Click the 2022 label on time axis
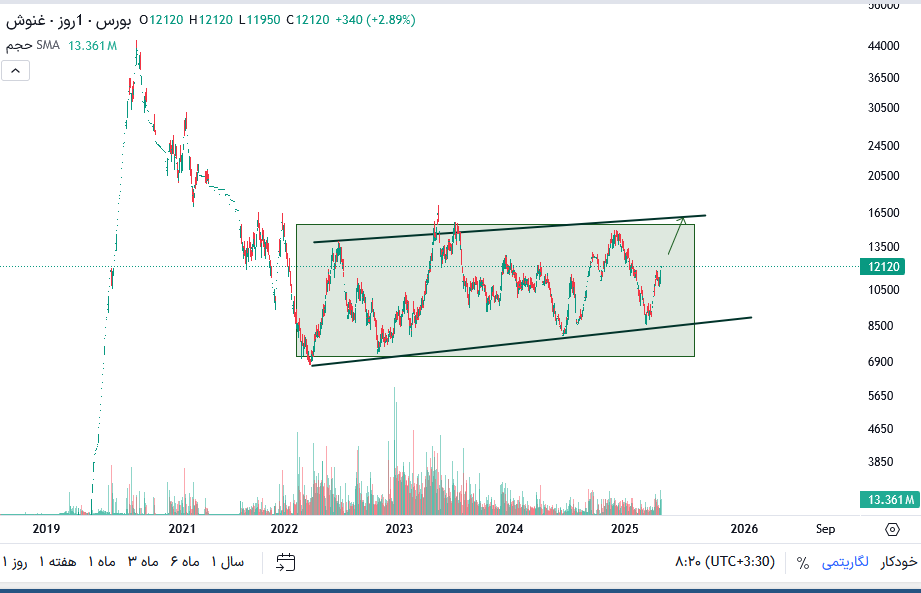Screen dimensions: 921x593 pyautogui.click(x=284, y=529)
